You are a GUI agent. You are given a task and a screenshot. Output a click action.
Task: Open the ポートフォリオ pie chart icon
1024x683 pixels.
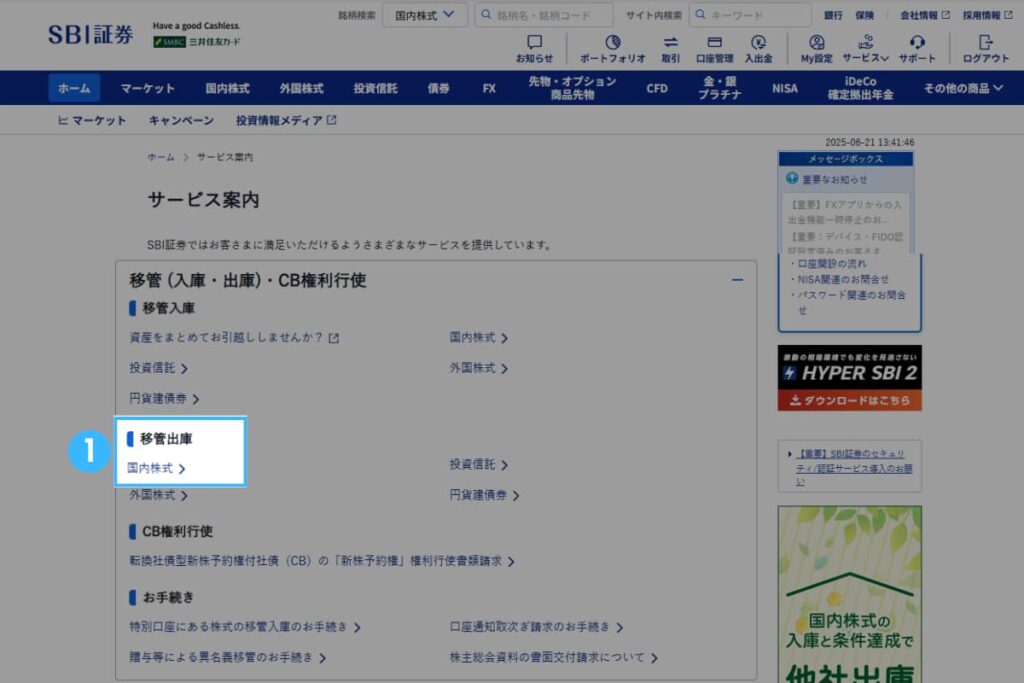coord(613,44)
